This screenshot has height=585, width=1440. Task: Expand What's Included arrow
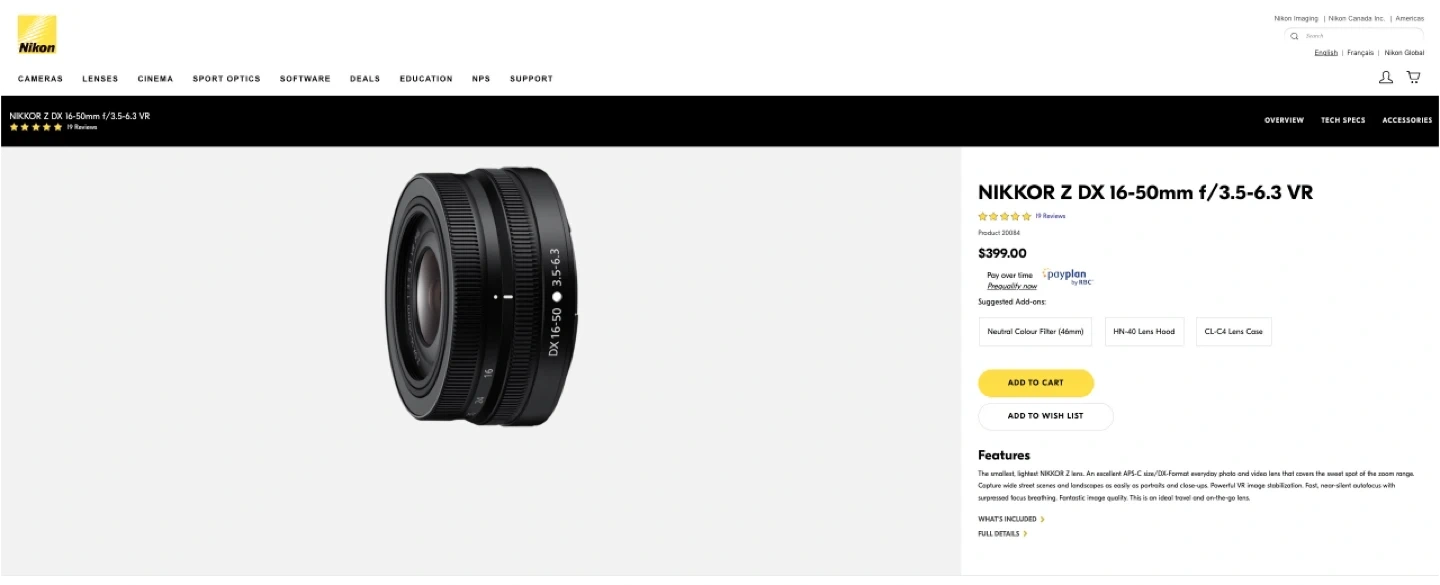coord(1042,520)
